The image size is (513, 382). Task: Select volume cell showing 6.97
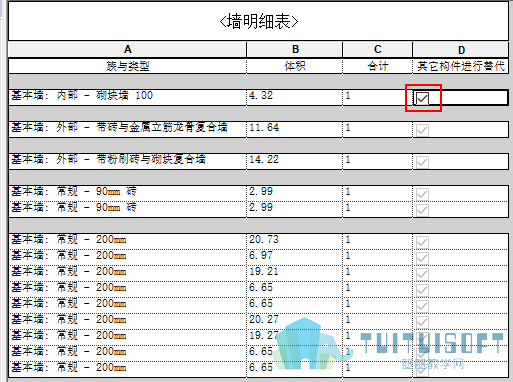coord(295,256)
